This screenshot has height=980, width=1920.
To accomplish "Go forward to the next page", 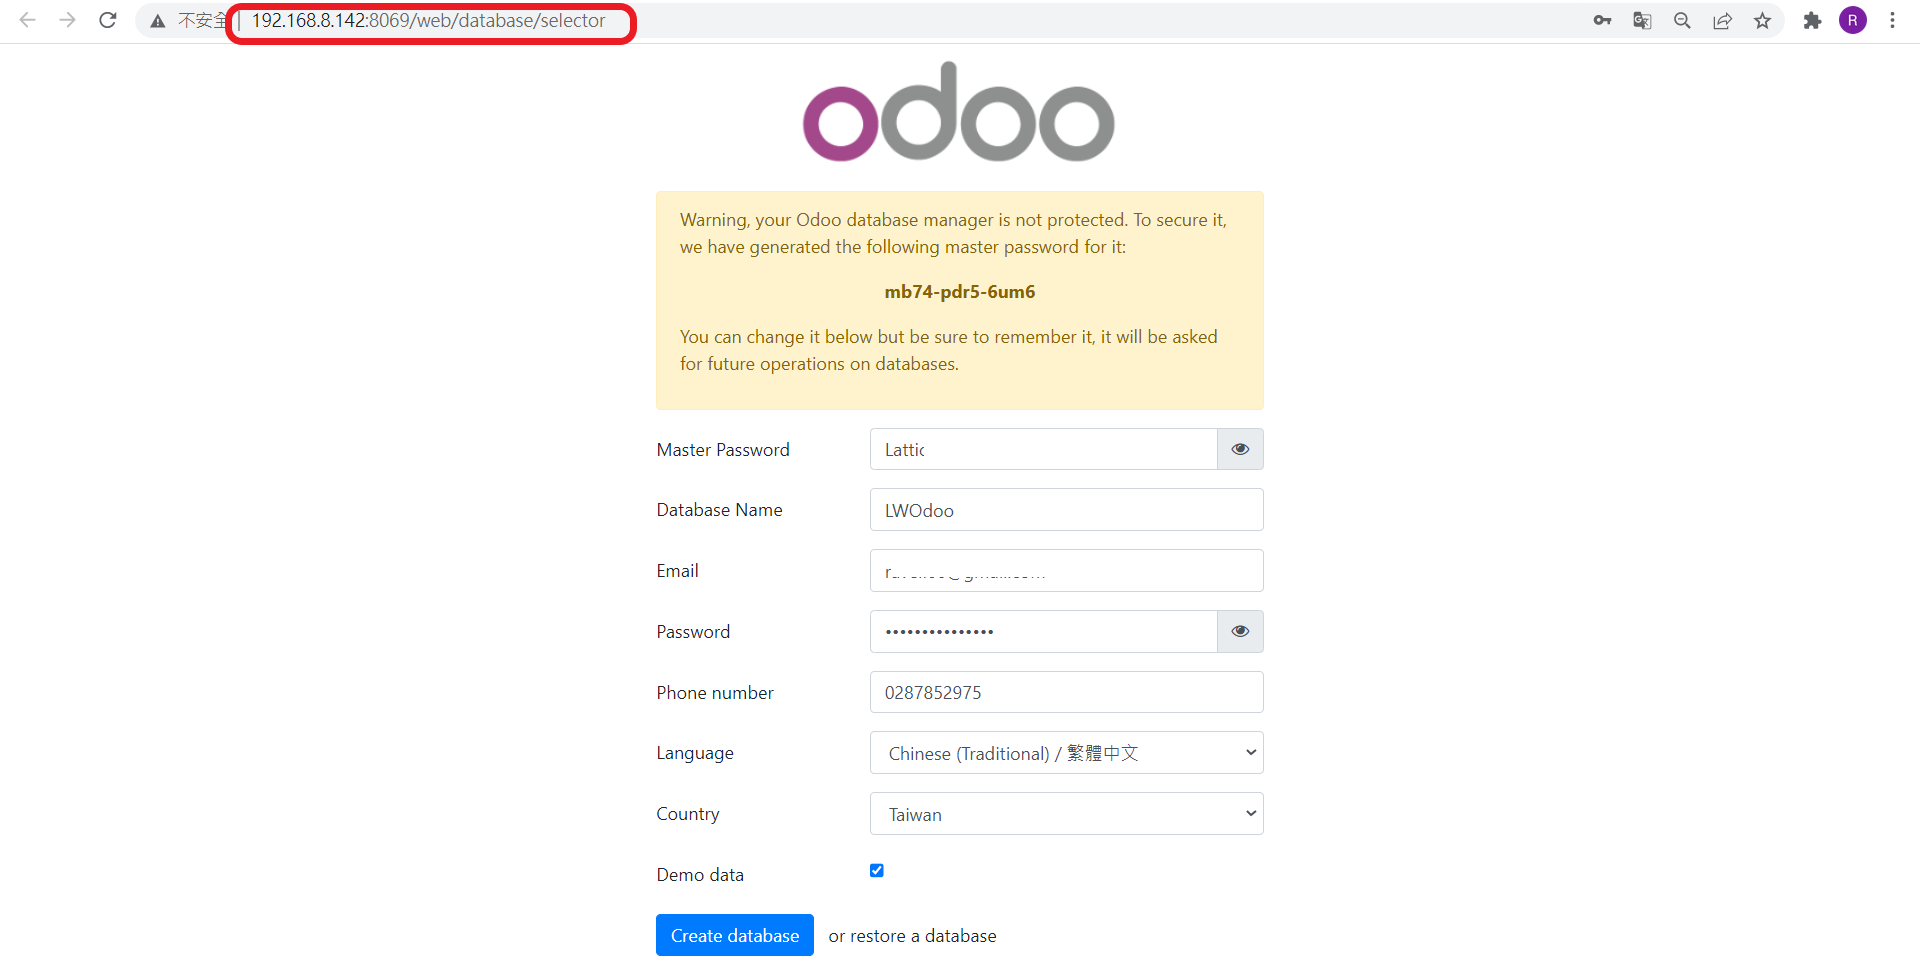I will click(67, 20).
